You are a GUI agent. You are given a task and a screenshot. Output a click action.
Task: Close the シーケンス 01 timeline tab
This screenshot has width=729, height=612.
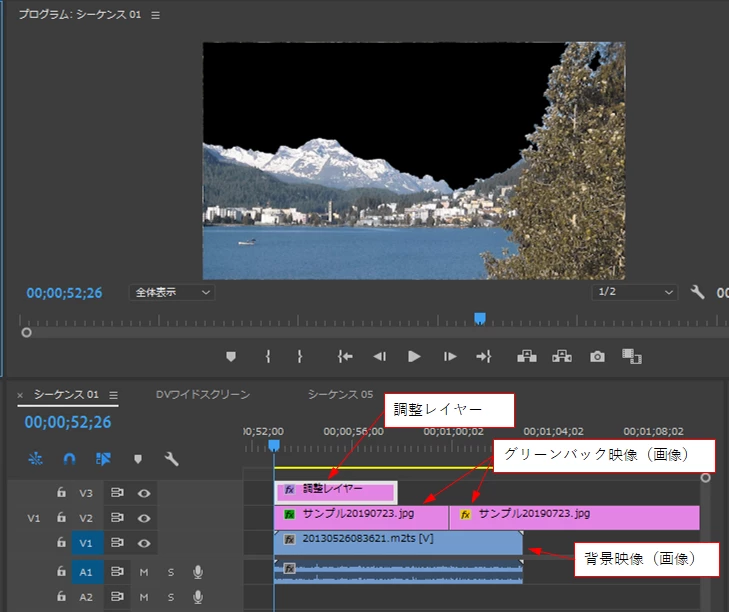click(20, 395)
